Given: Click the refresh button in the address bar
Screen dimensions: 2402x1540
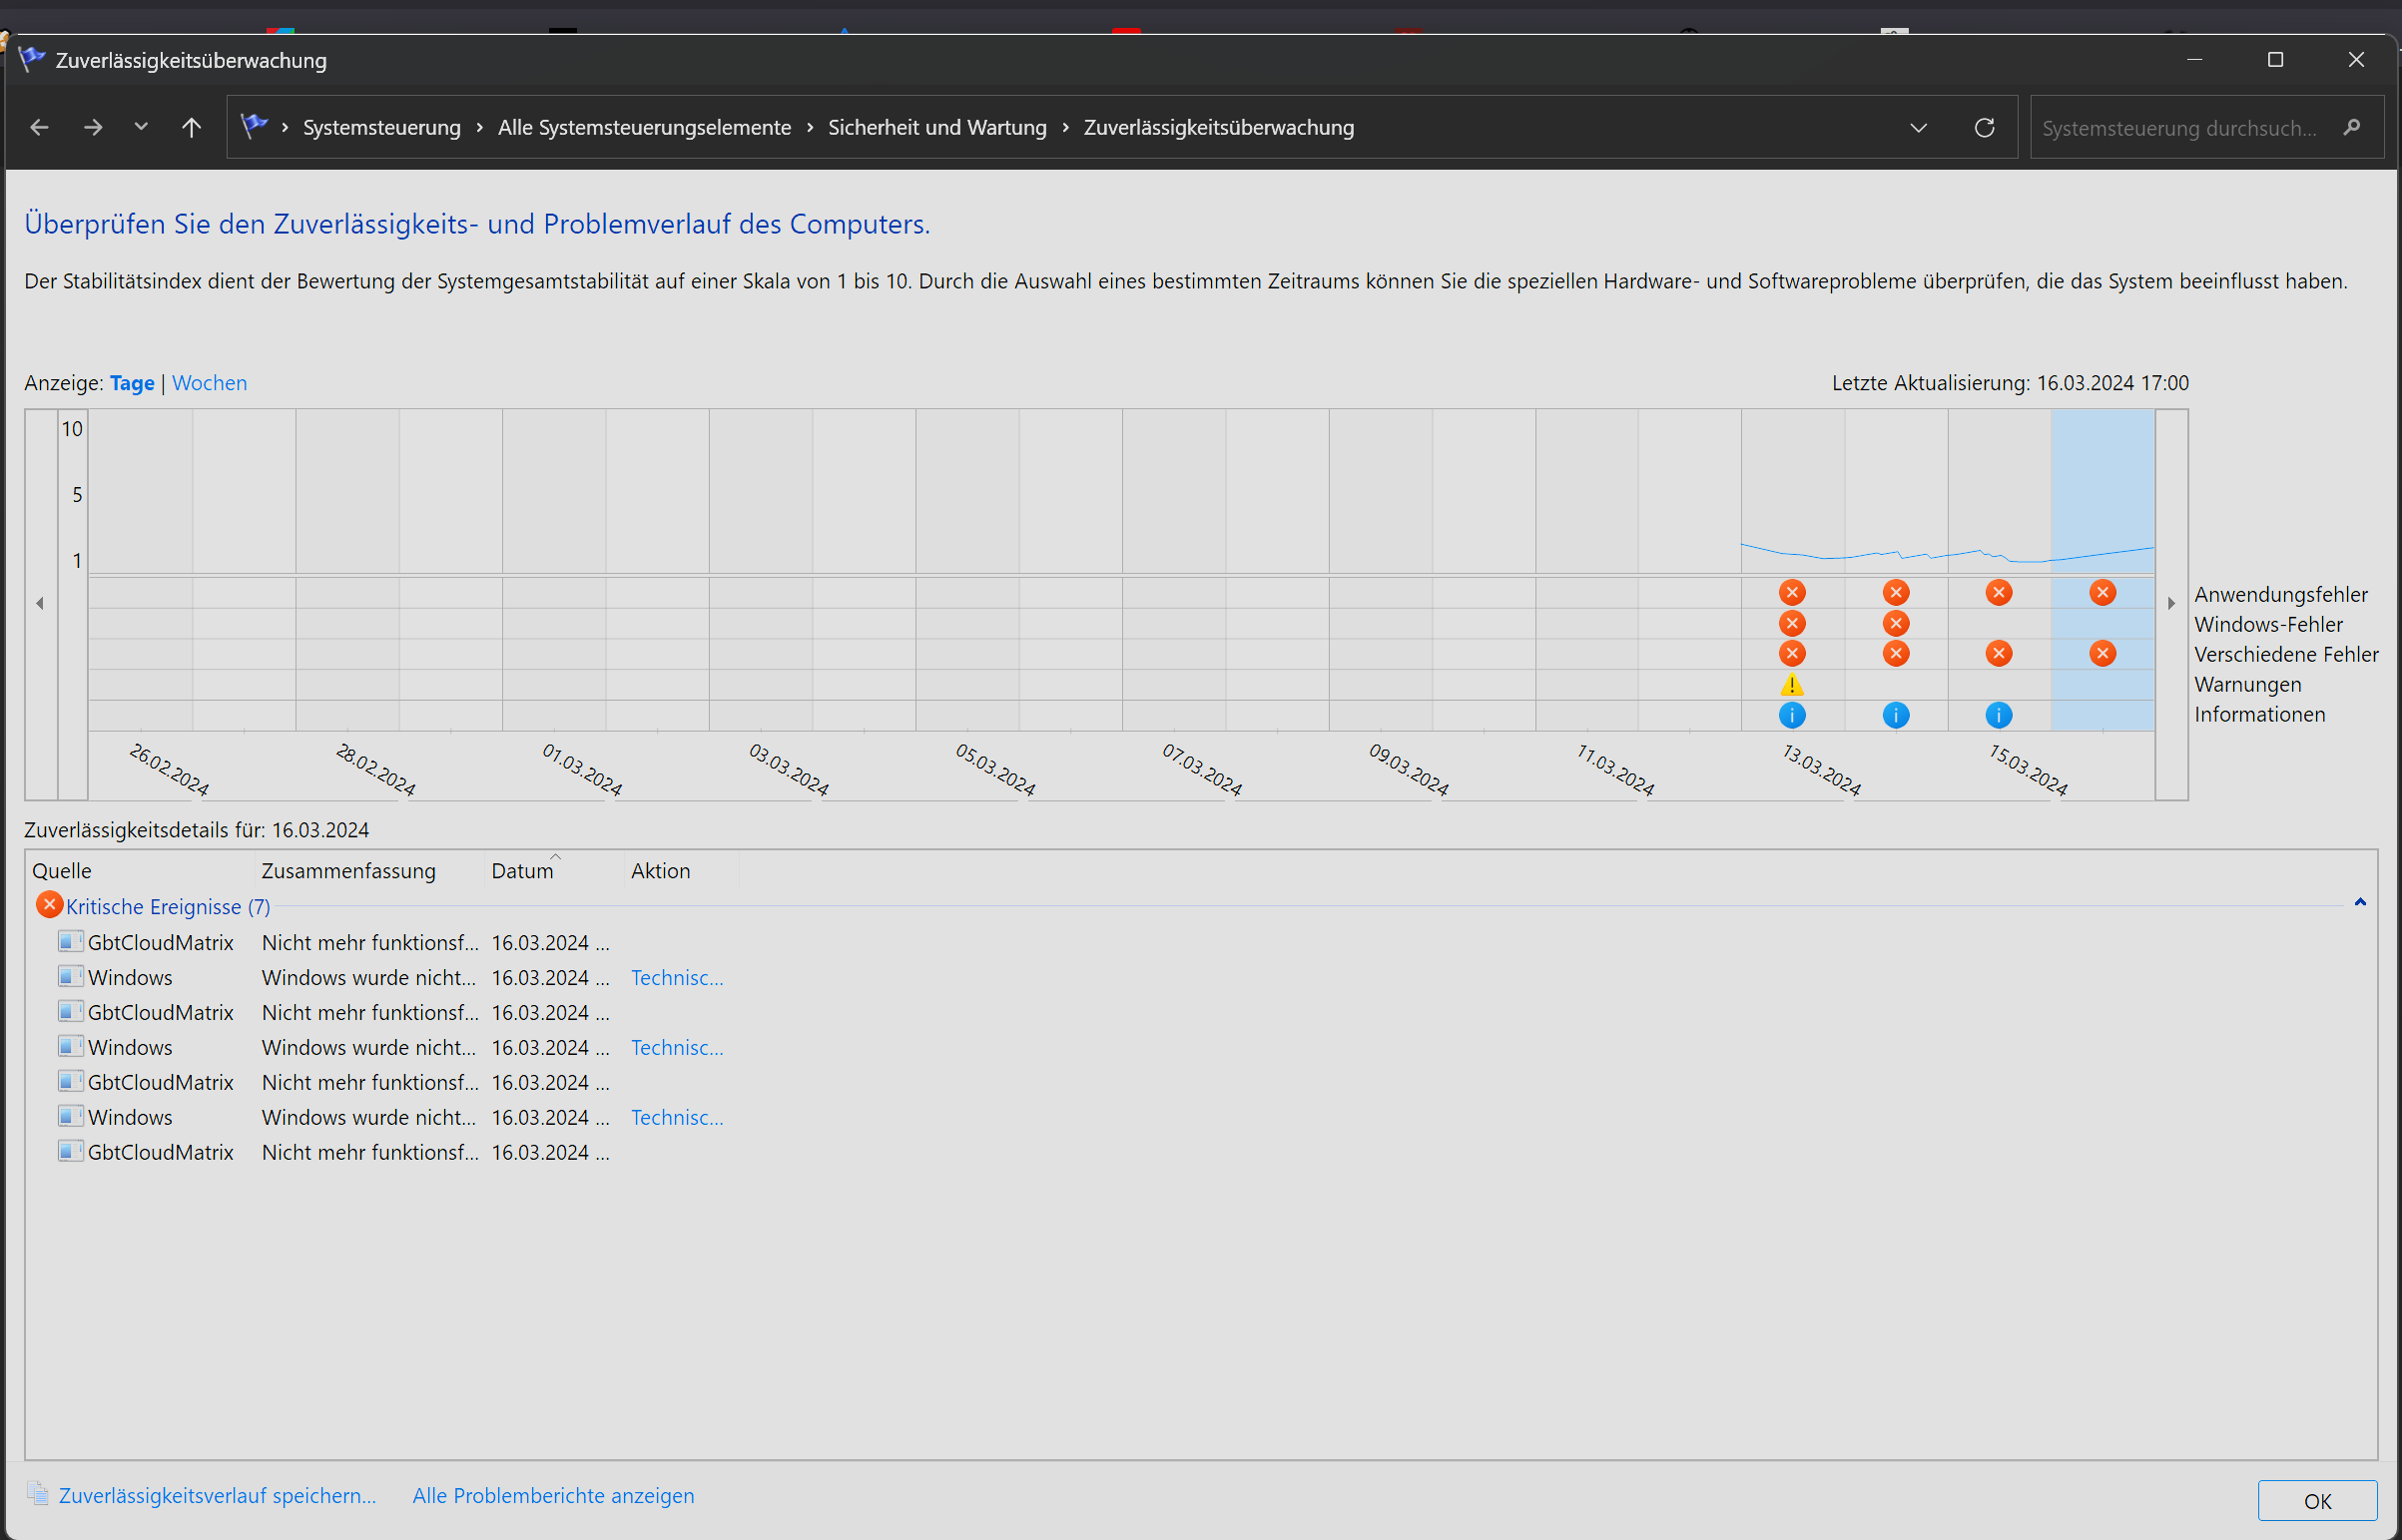Looking at the screenshot, I should pos(1984,128).
